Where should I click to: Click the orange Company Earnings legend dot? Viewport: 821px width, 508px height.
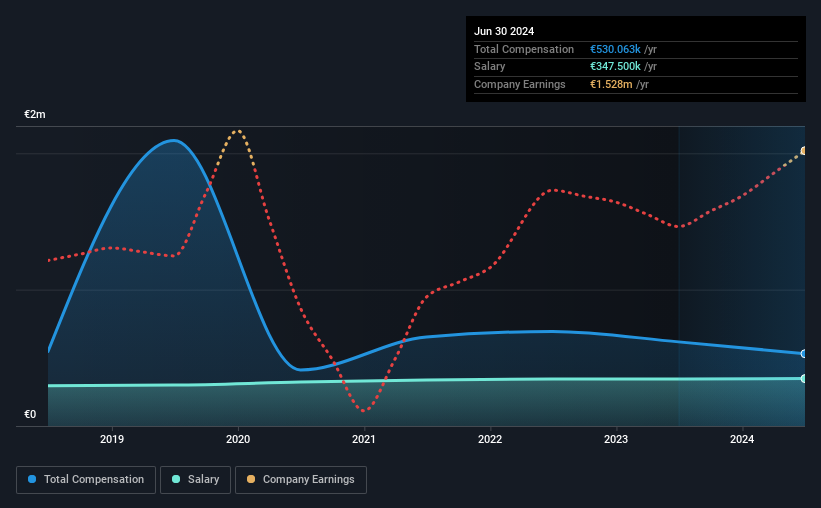coord(251,479)
